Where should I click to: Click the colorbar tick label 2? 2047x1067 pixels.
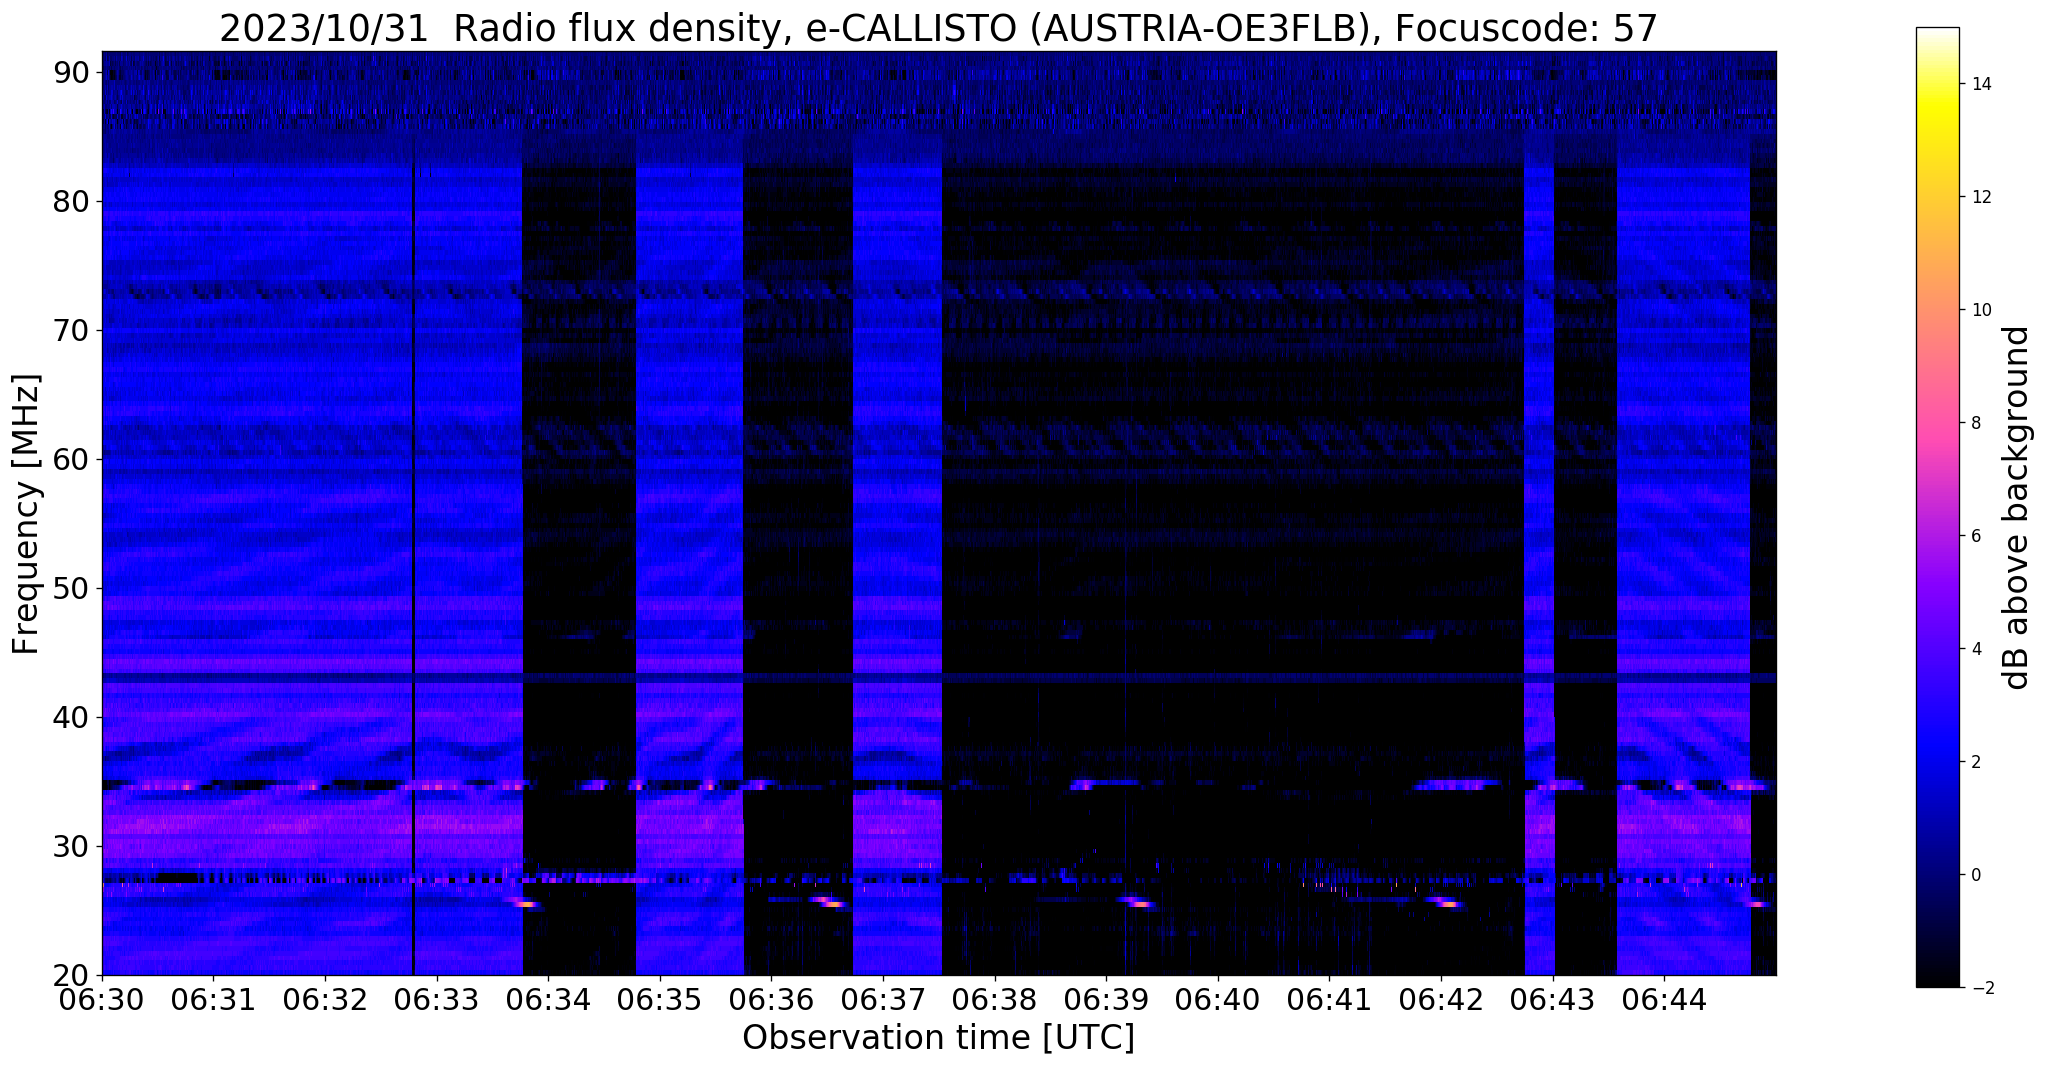point(1975,762)
